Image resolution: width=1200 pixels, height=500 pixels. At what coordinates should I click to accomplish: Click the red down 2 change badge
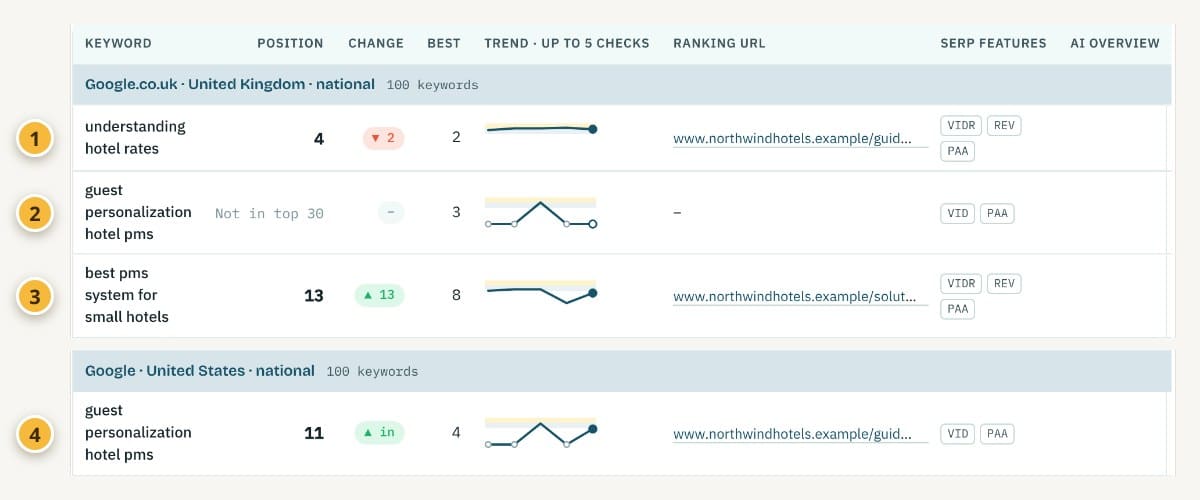[383, 138]
